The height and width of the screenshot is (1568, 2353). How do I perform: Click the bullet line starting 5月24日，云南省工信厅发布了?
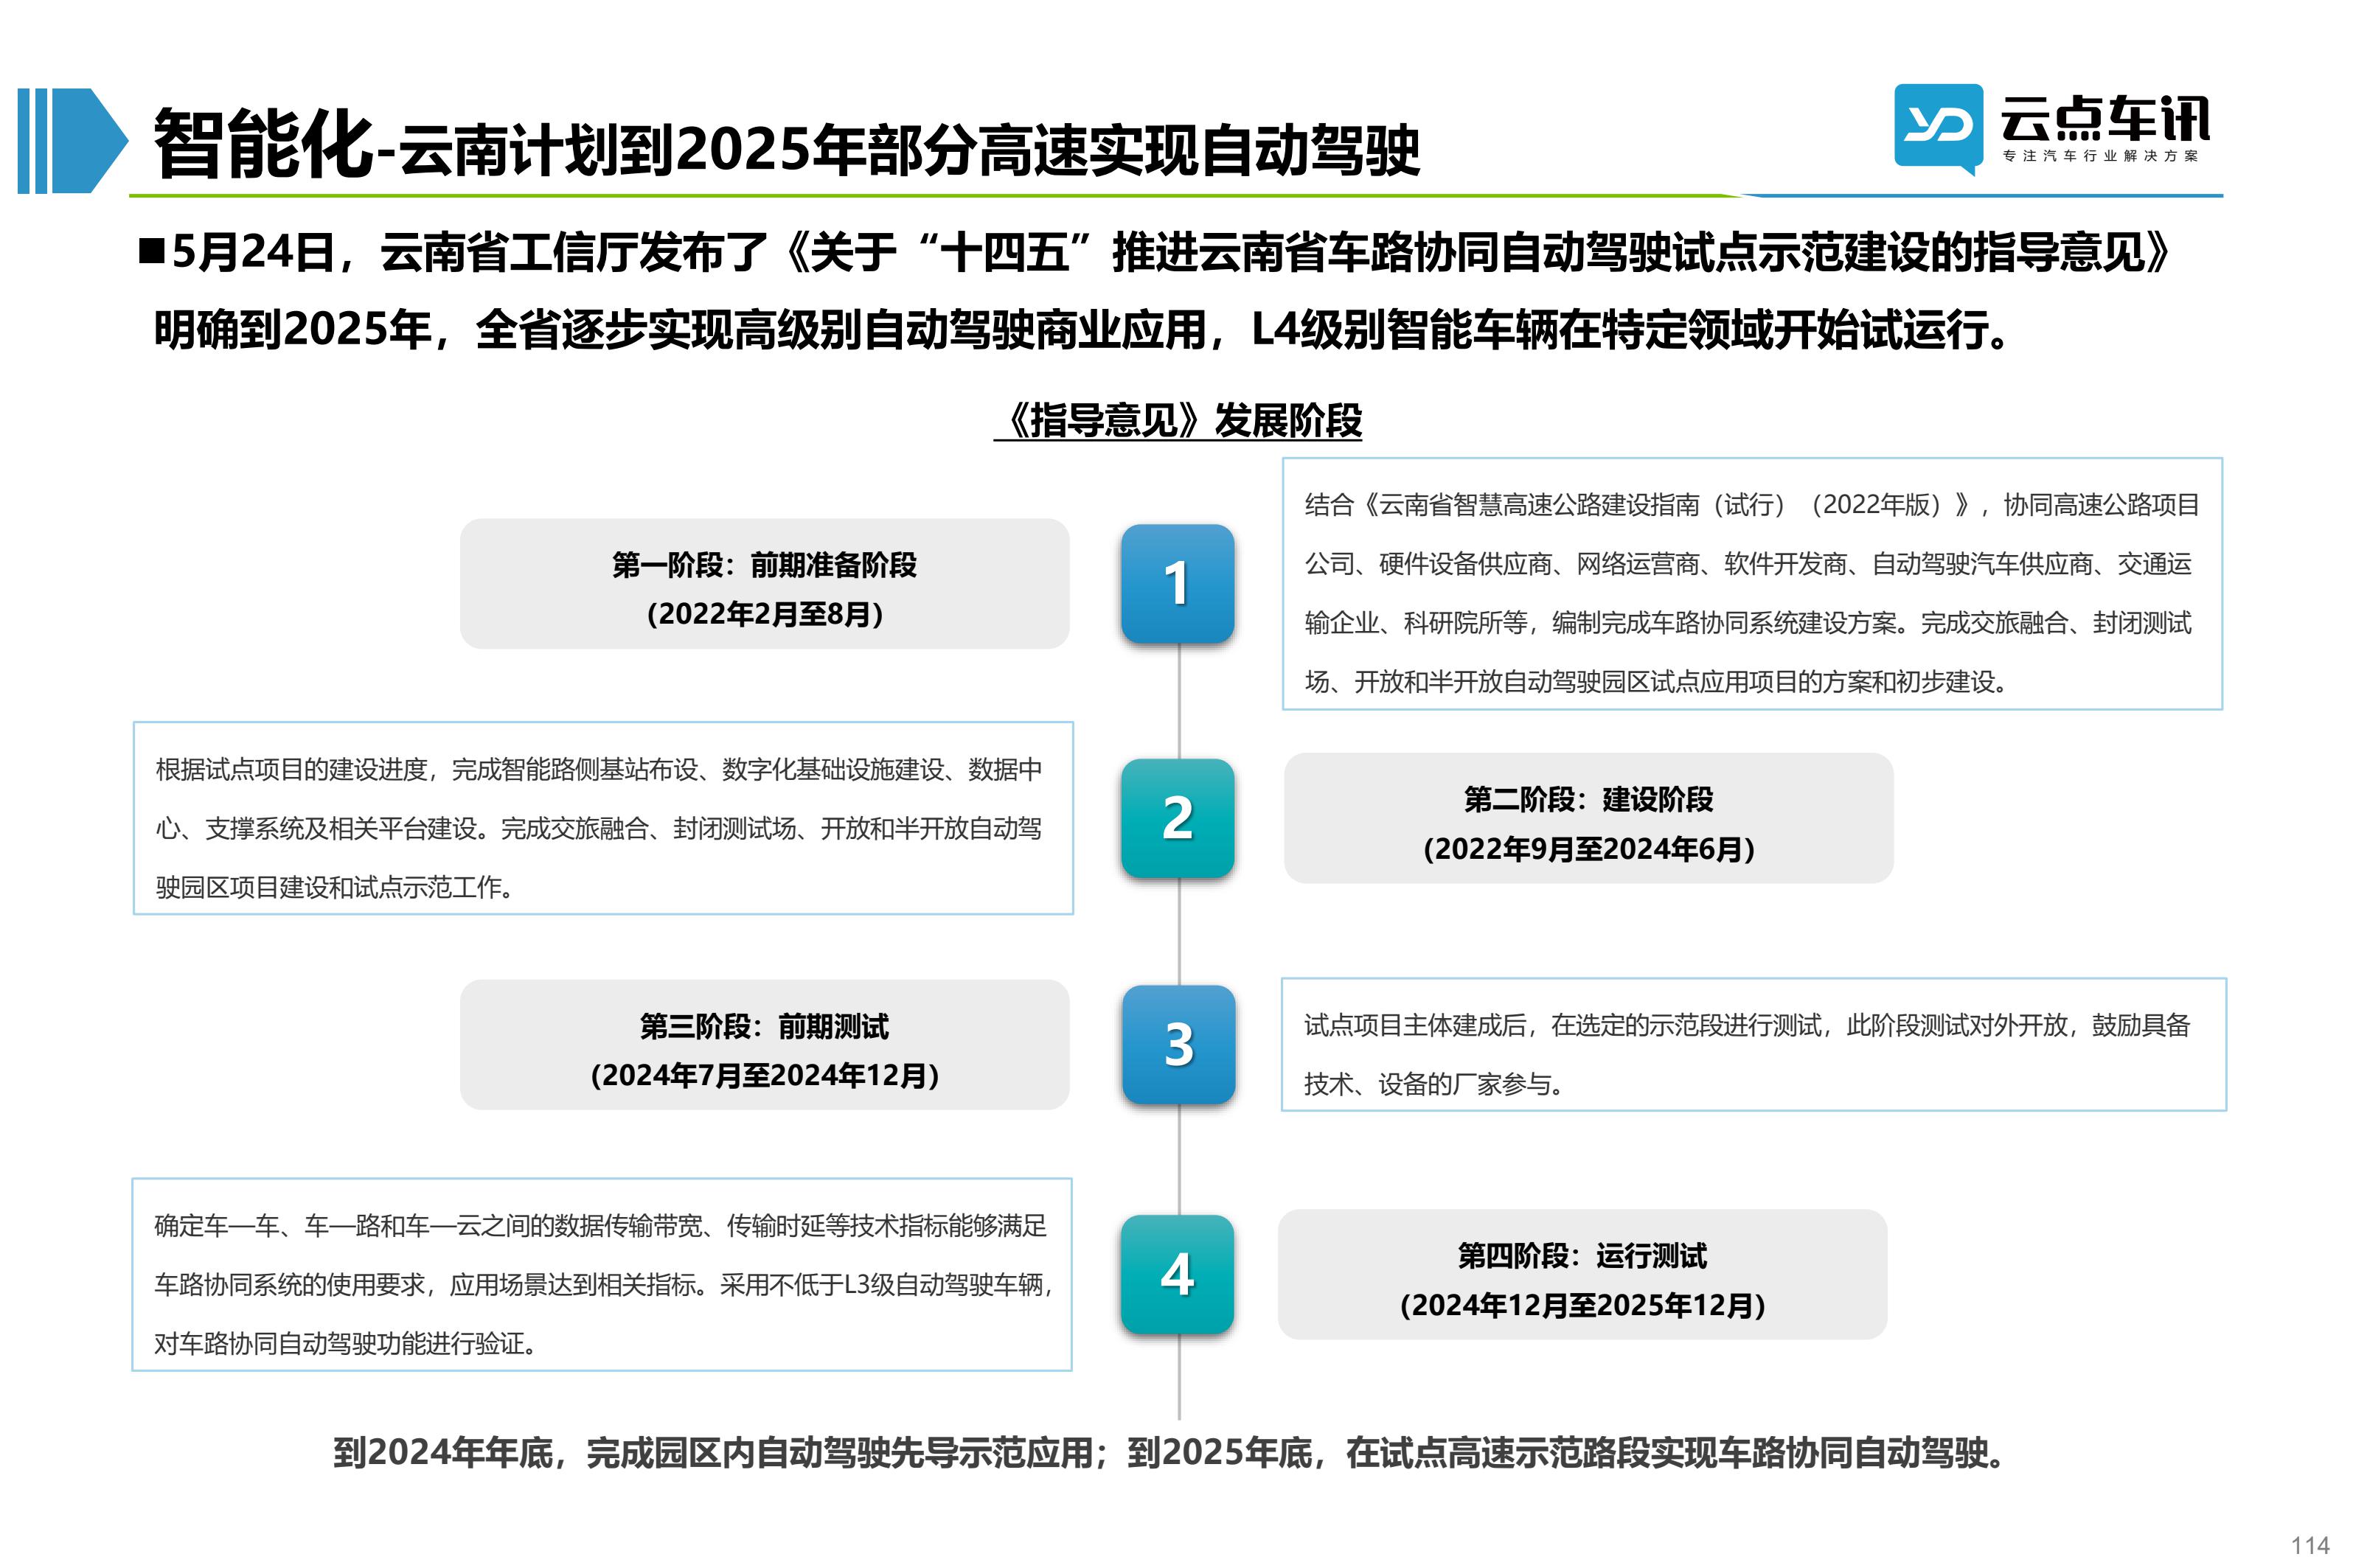tap(1155, 251)
